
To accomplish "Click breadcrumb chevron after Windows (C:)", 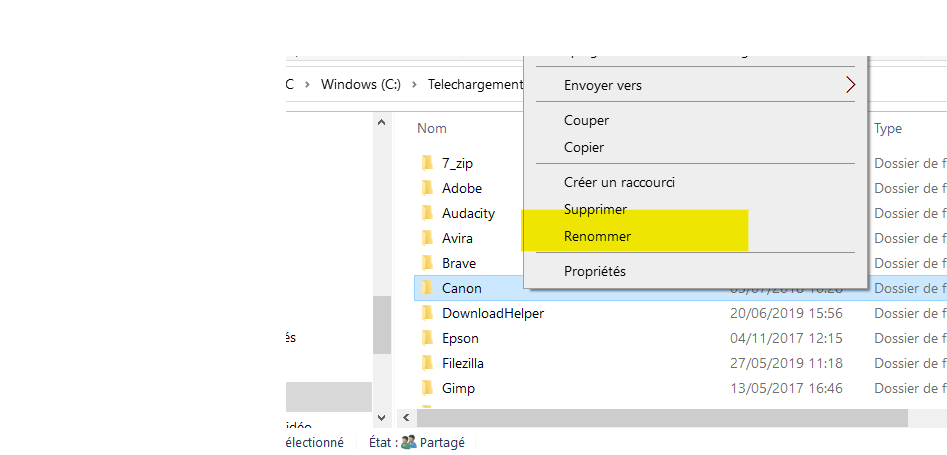I will (x=414, y=85).
